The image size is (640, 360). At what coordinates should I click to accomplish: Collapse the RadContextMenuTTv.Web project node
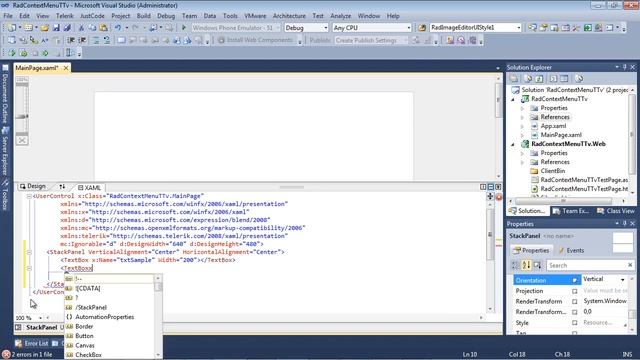point(513,144)
